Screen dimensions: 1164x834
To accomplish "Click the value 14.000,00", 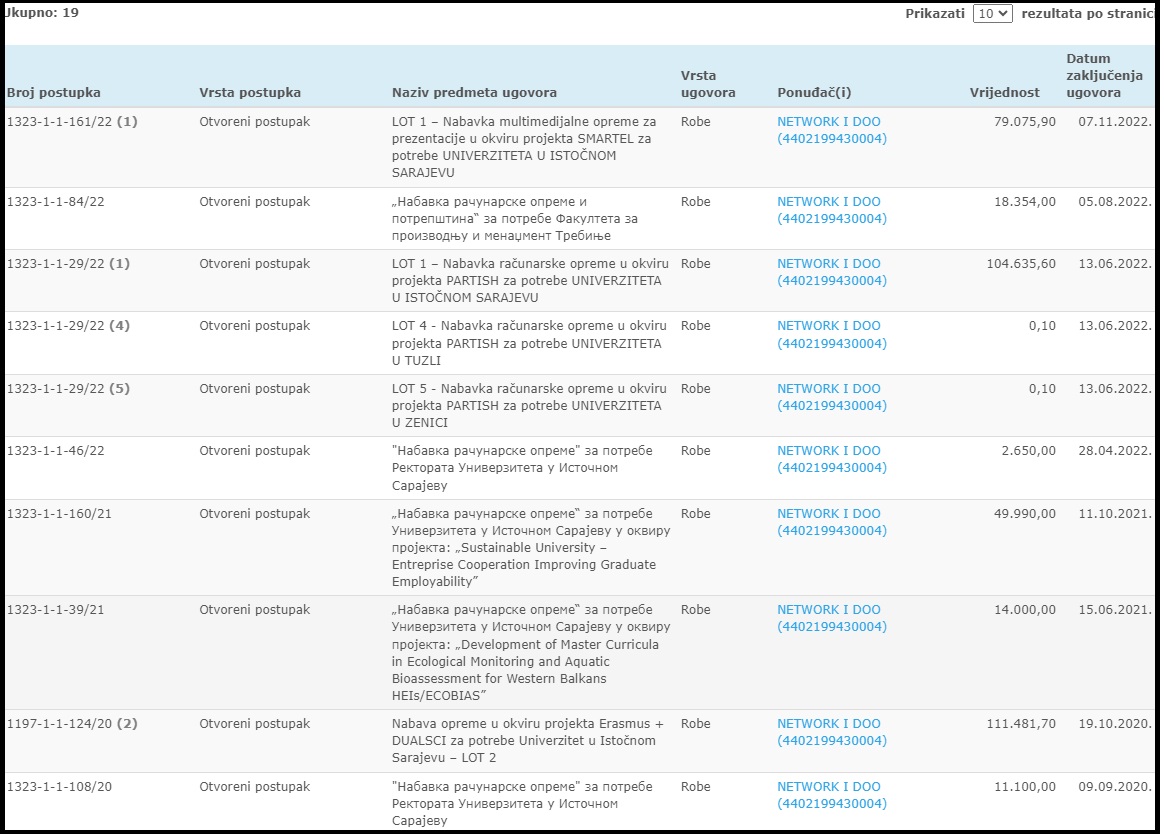I will [x=1024, y=610].
